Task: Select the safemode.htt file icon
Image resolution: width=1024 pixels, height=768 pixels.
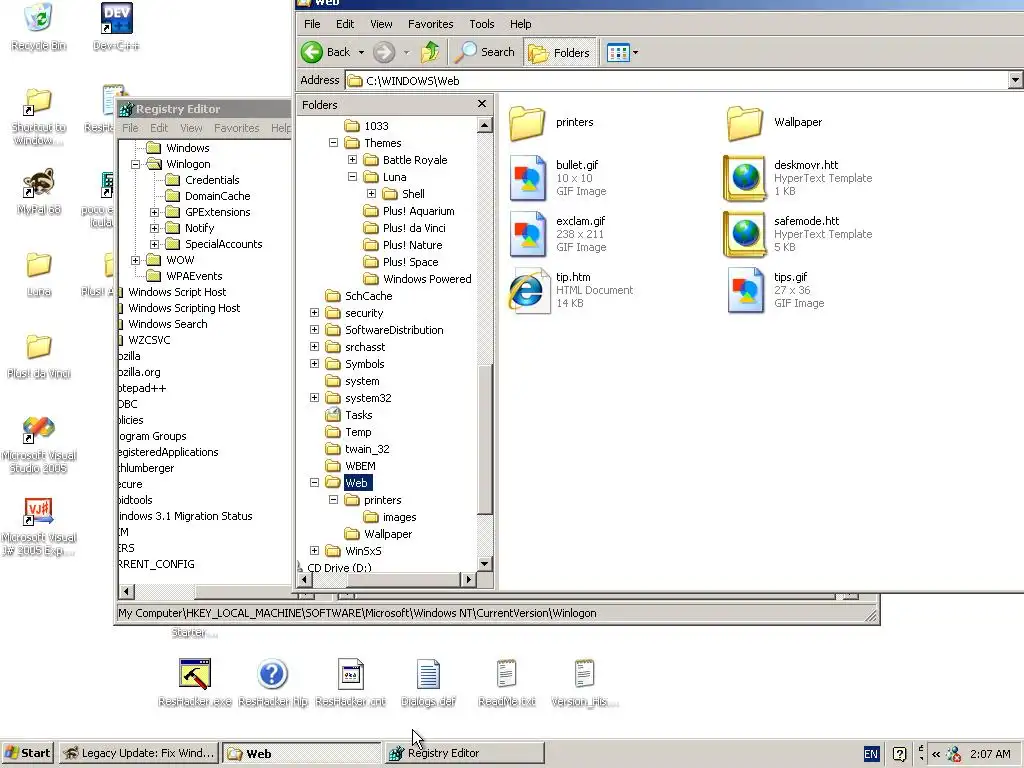Action: tap(745, 234)
